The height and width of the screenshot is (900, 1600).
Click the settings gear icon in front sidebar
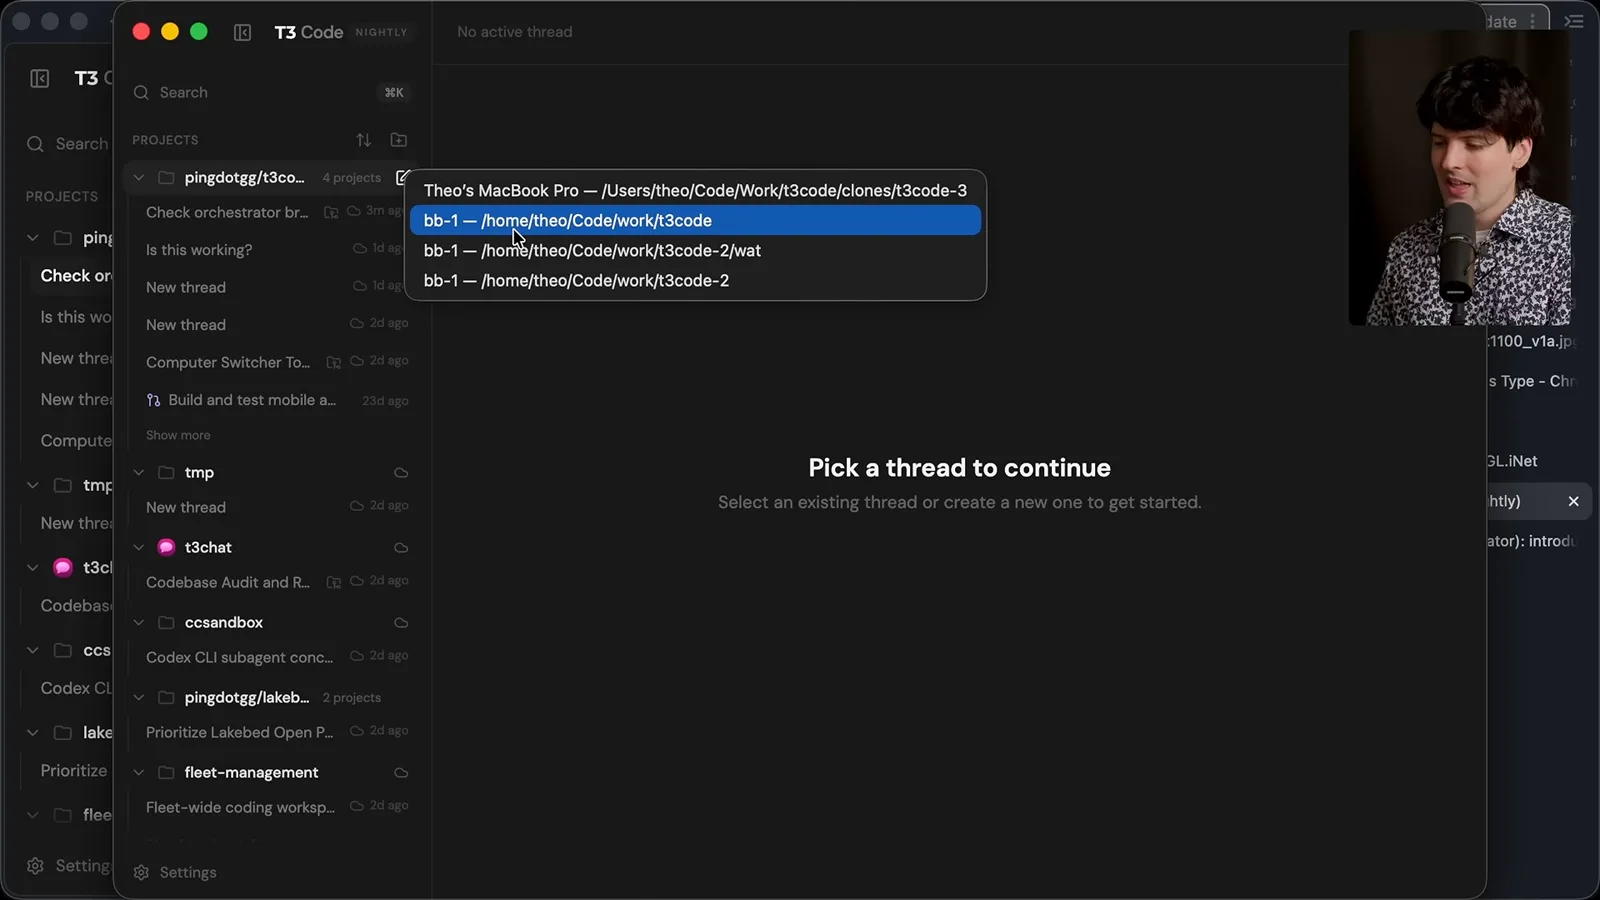coord(141,872)
